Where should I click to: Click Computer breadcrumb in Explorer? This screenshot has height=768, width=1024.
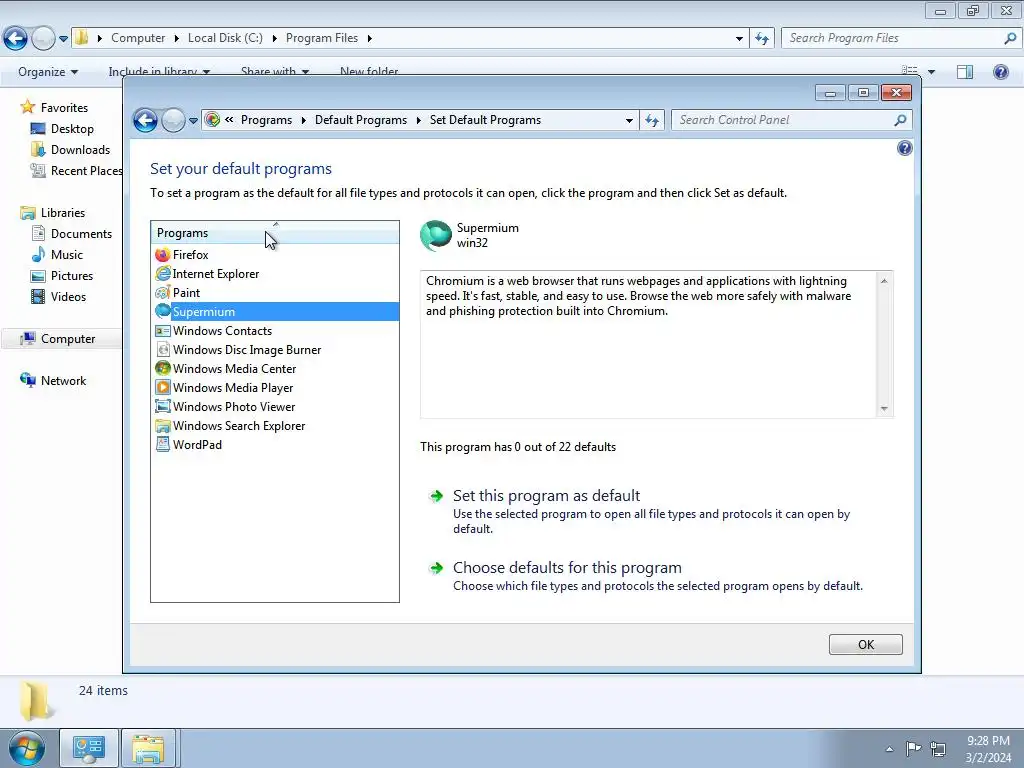138,38
